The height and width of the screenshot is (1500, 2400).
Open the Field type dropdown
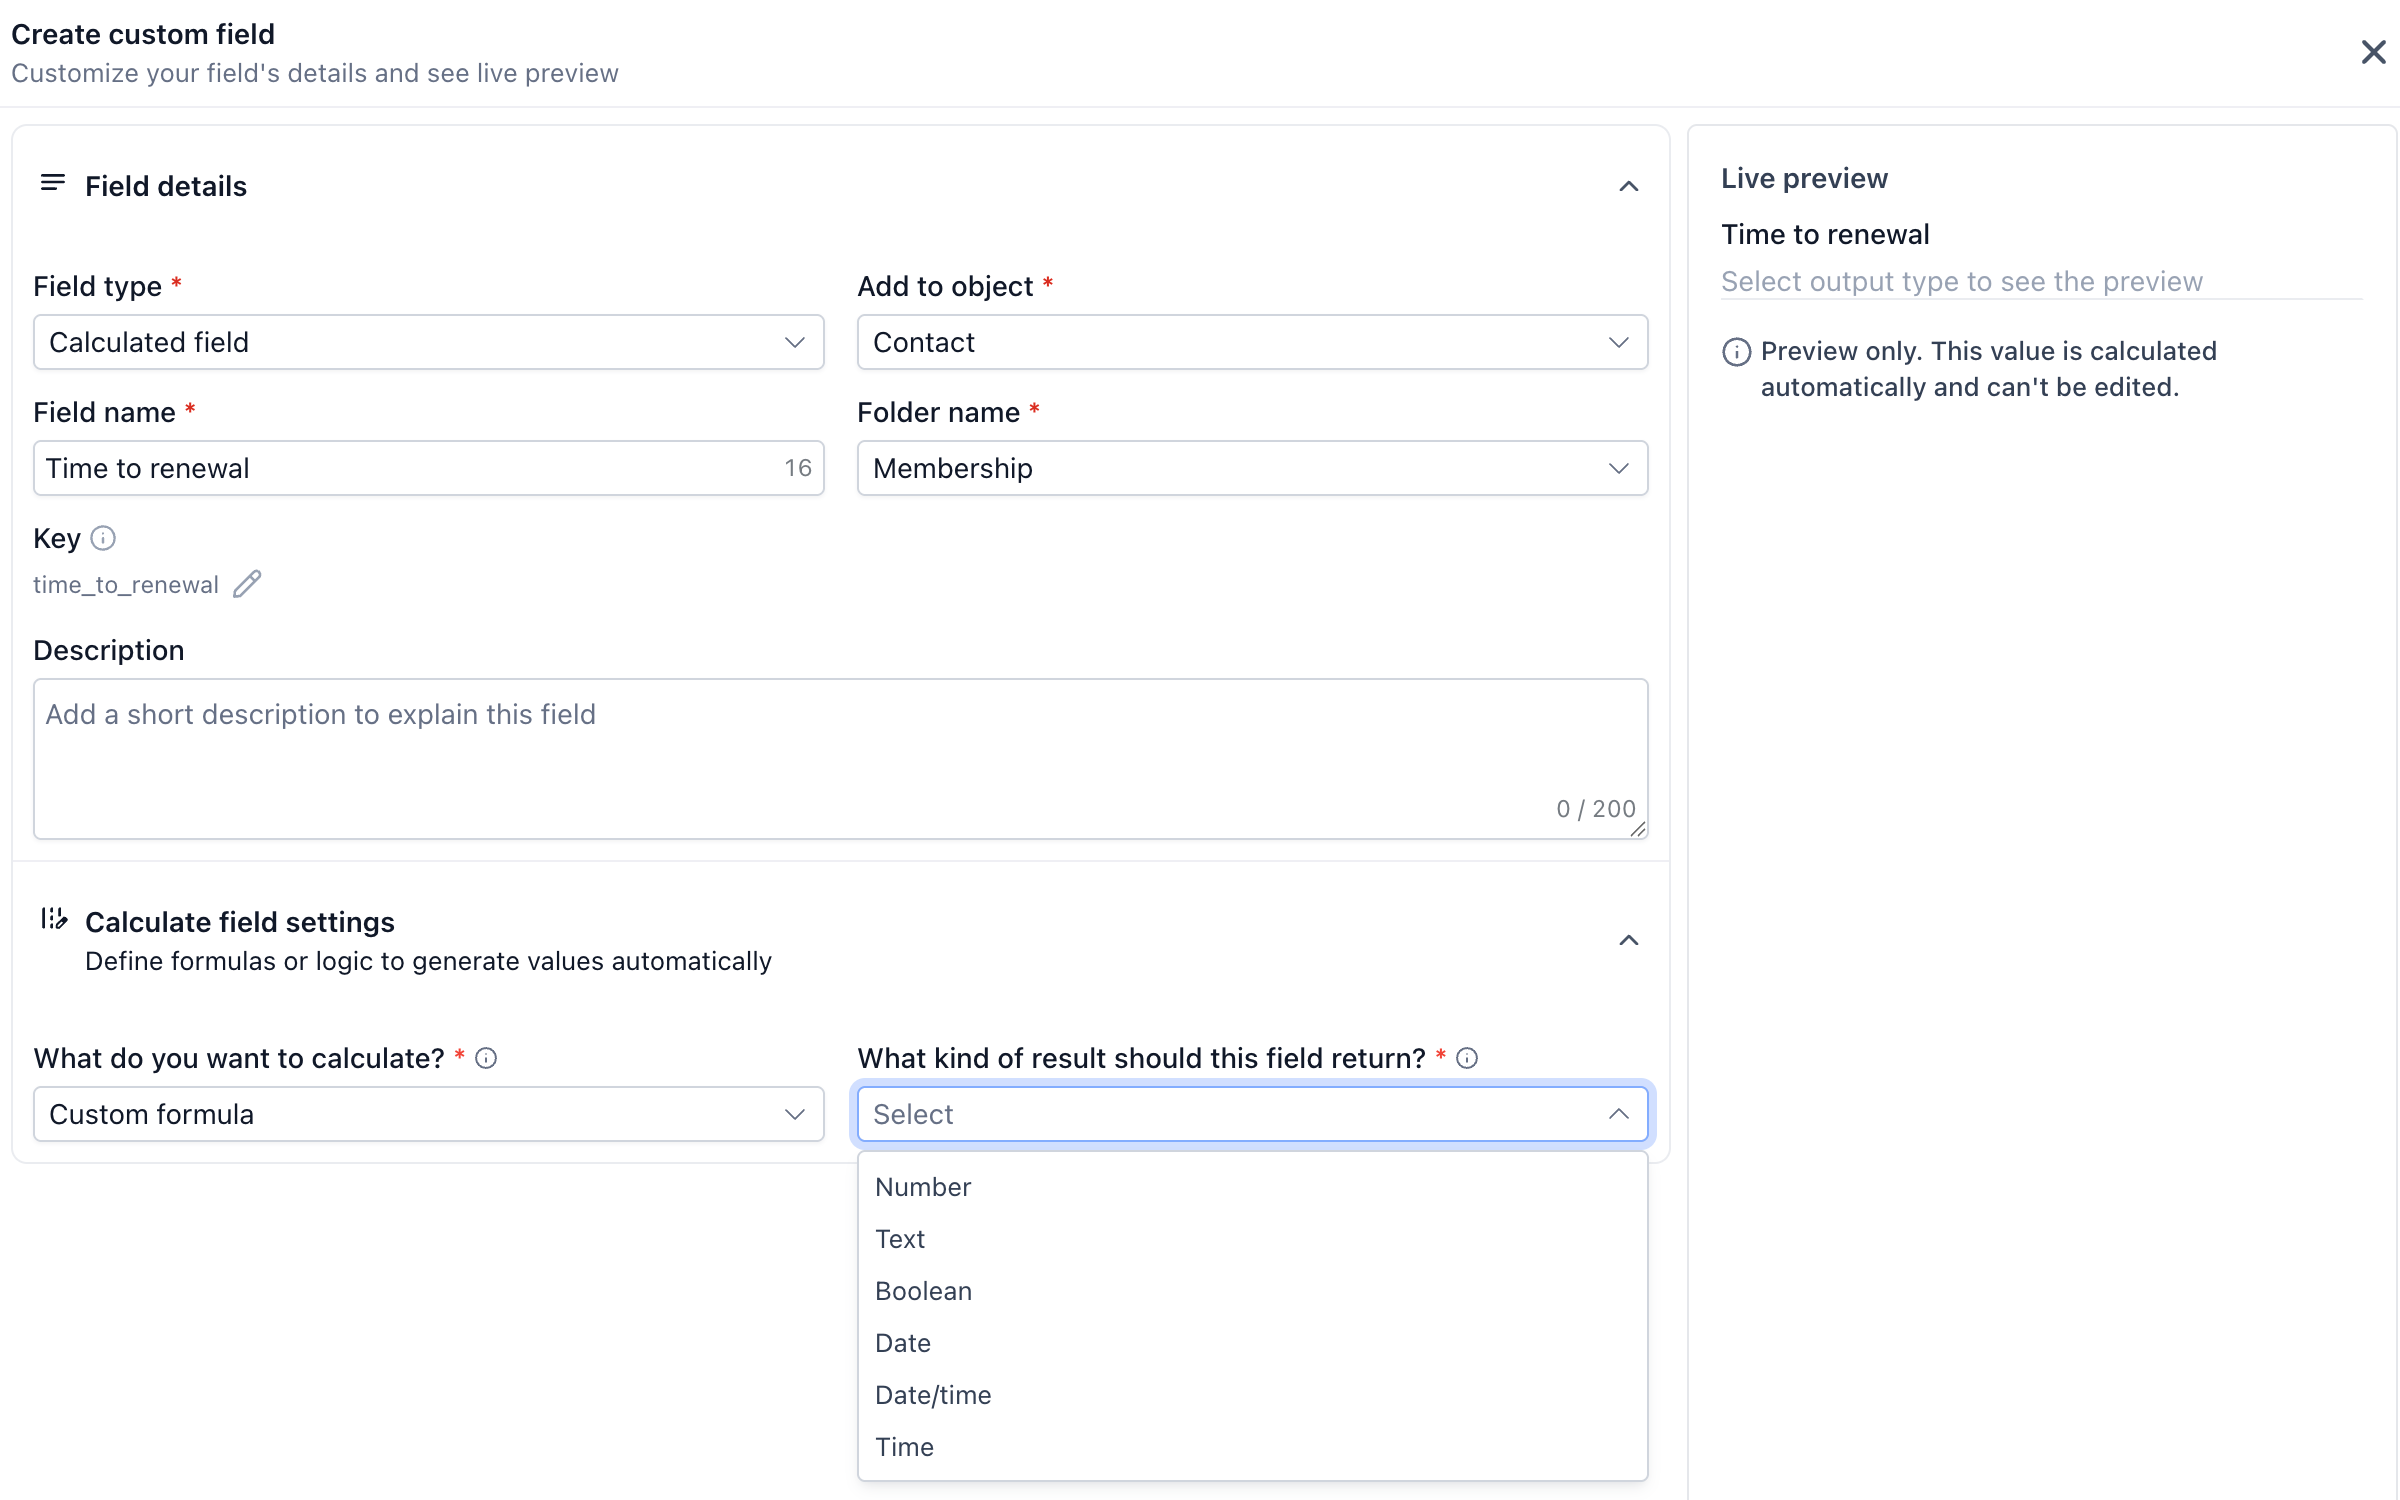pos(428,342)
